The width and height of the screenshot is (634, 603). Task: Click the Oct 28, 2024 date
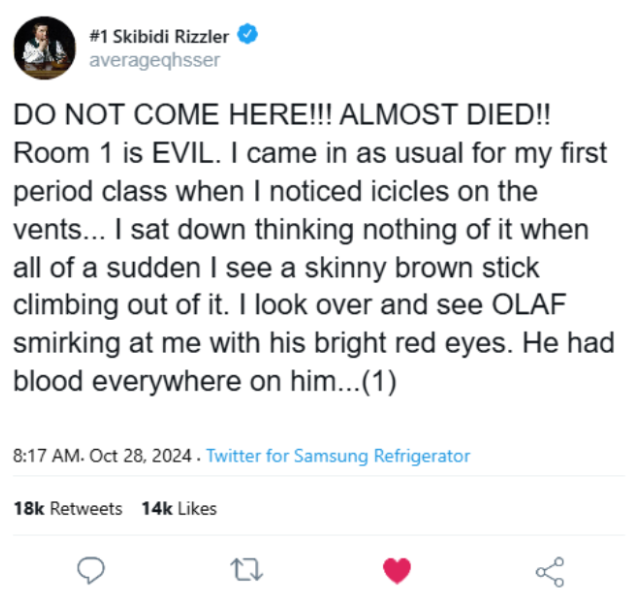140,456
